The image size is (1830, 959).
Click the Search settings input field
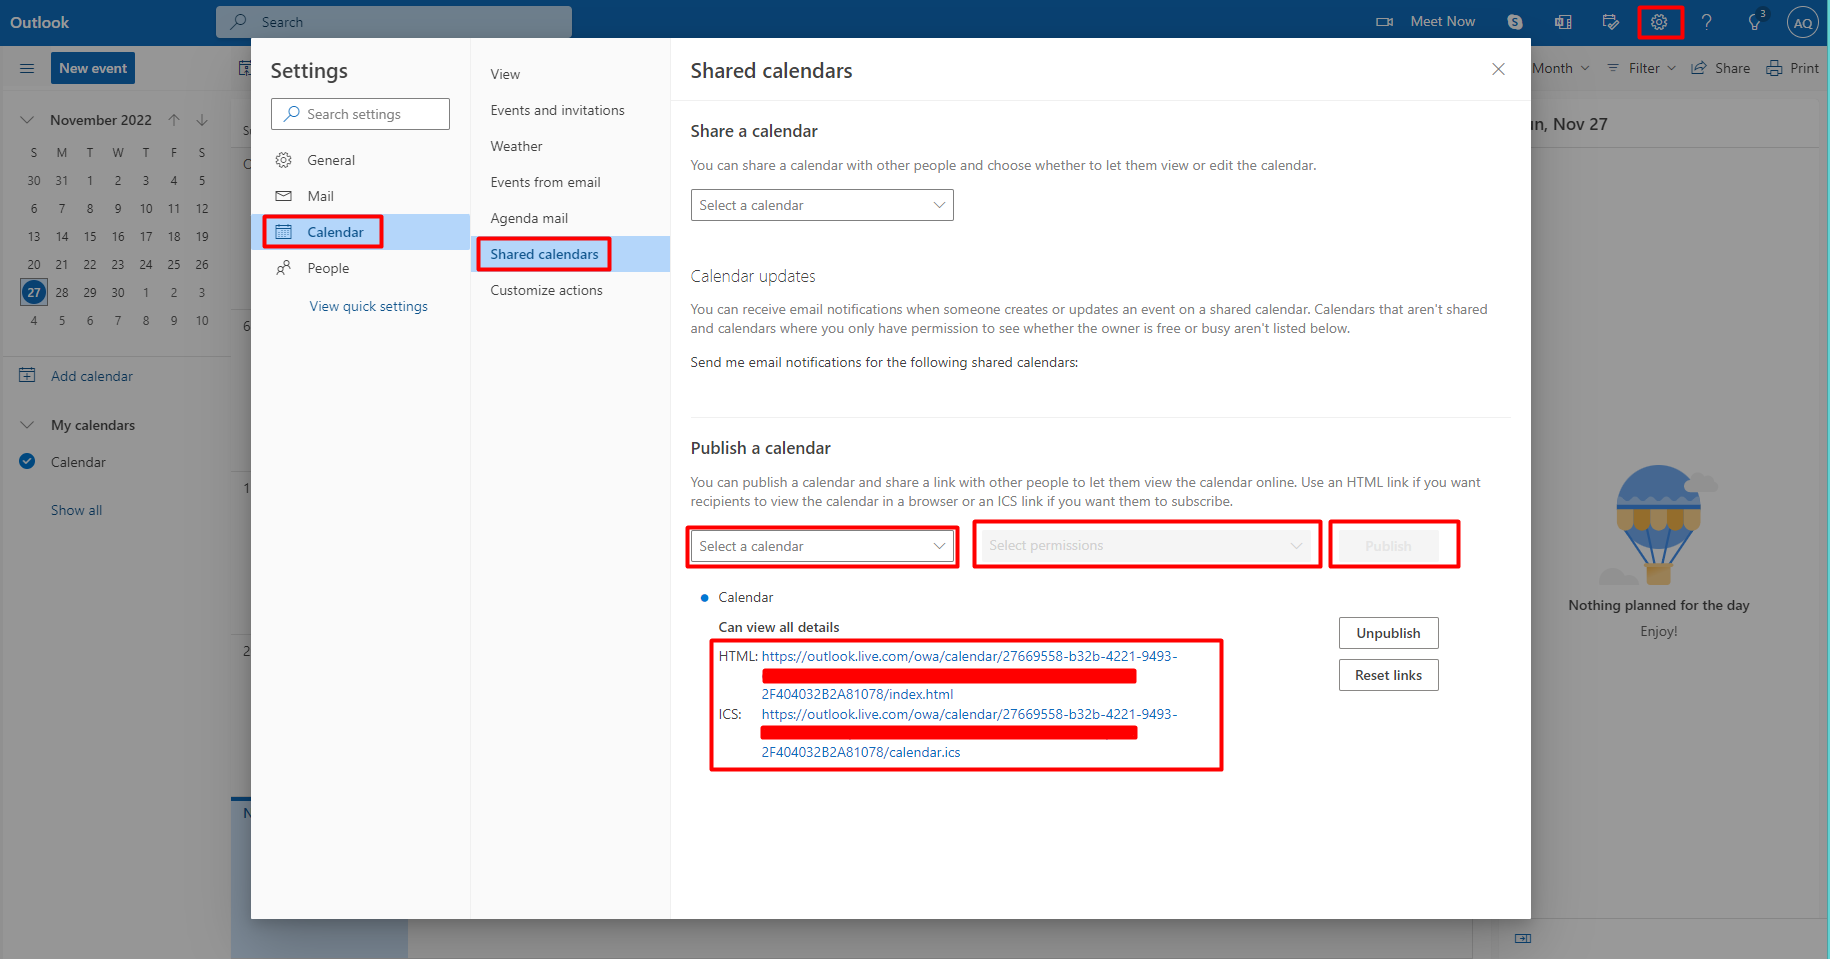click(x=360, y=113)
